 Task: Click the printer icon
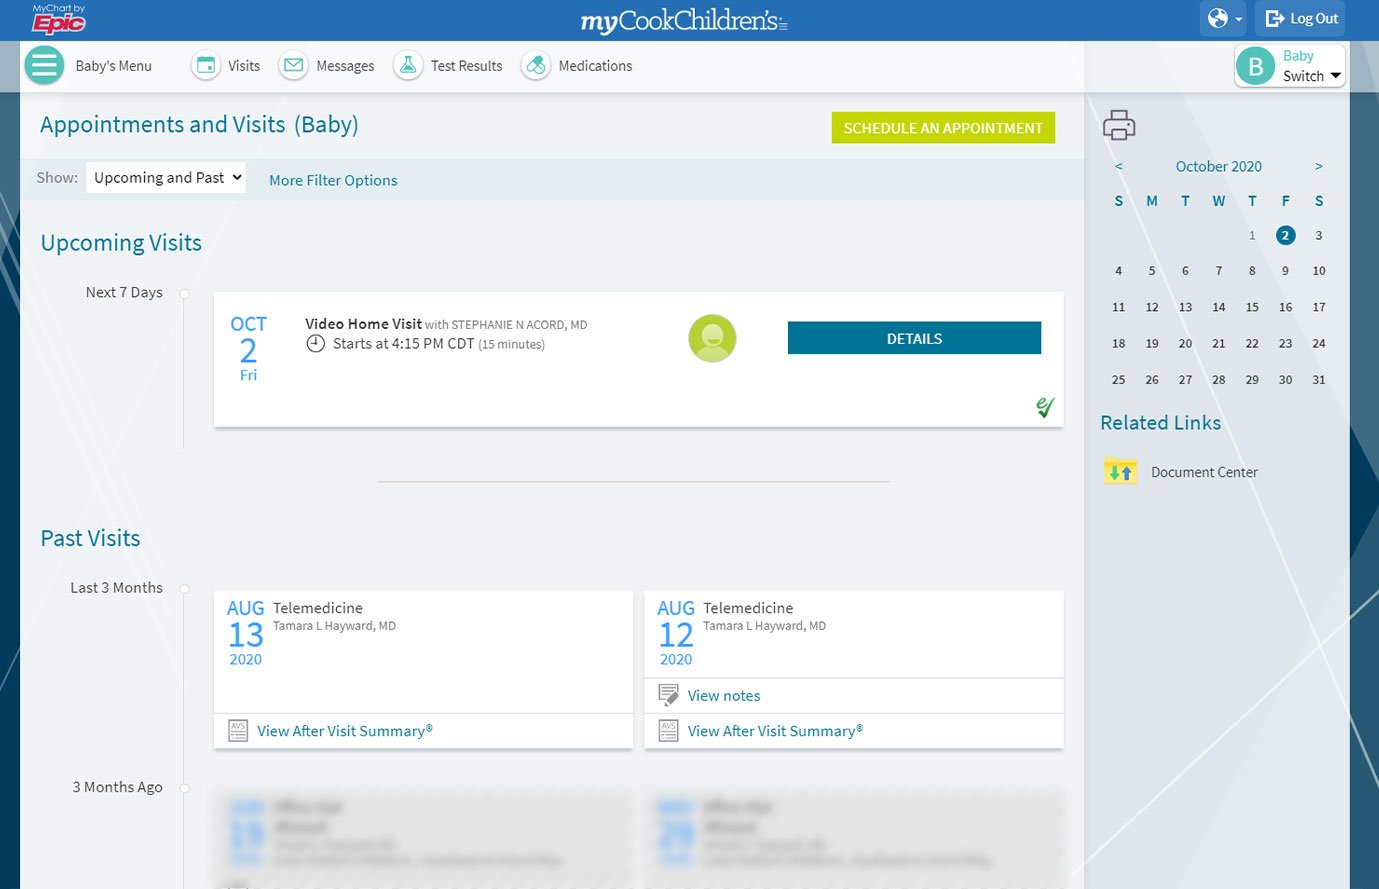(x=1119, y=126)
